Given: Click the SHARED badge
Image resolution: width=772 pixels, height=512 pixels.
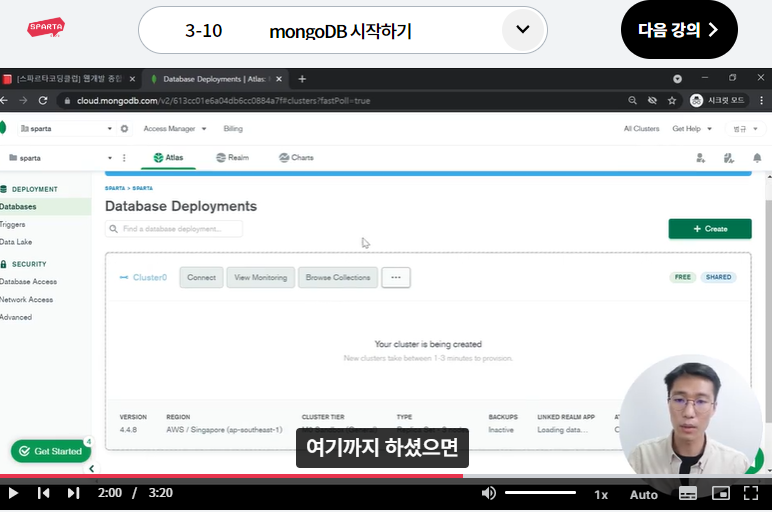Looking at the screenshot, I should point(718,277).
